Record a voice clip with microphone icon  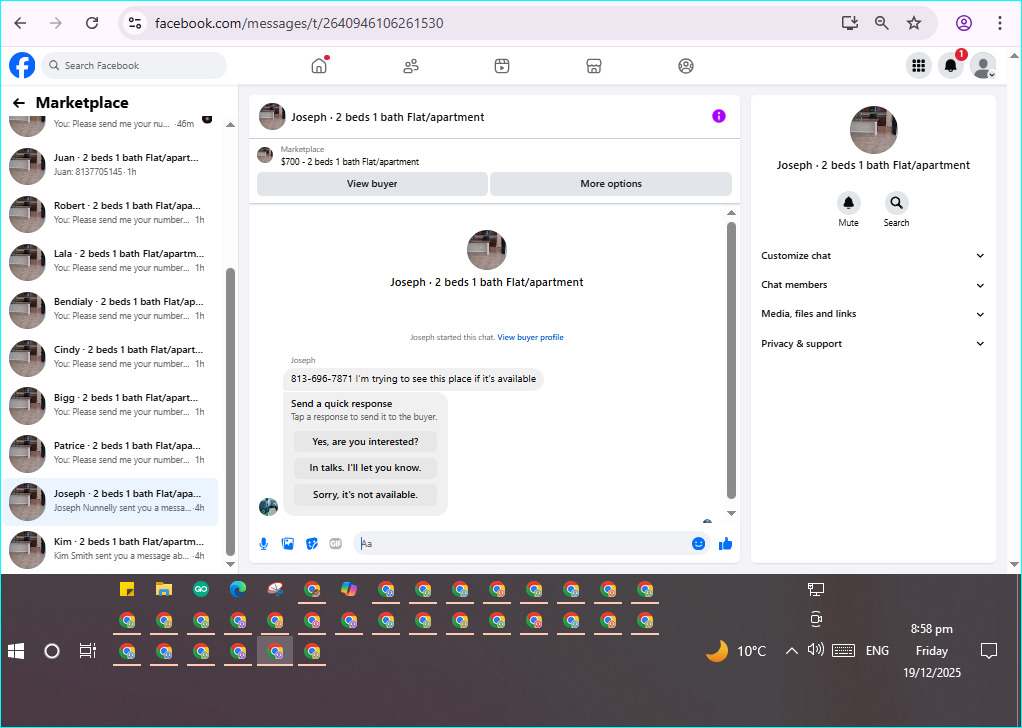point(264,544)
